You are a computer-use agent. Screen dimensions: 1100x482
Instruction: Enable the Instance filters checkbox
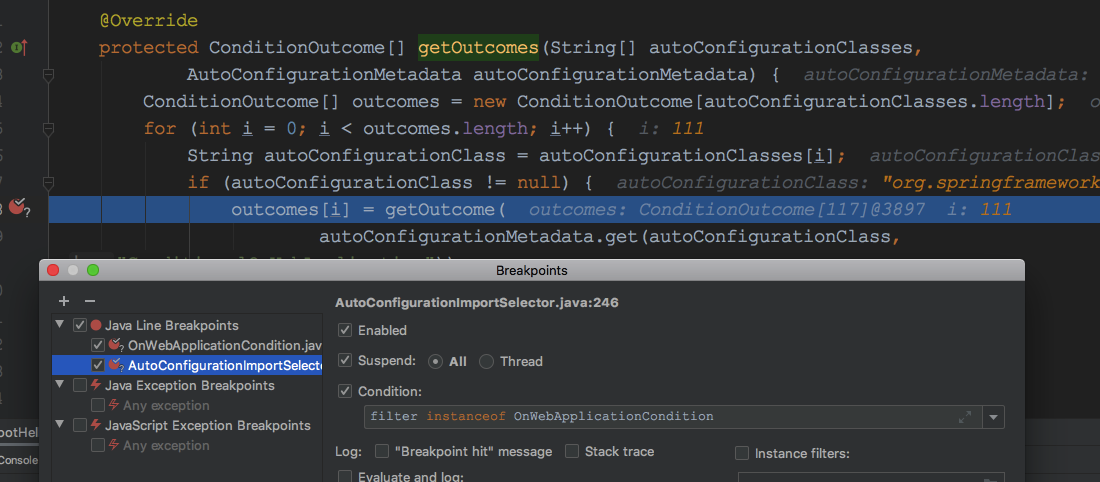pos(742,453)
